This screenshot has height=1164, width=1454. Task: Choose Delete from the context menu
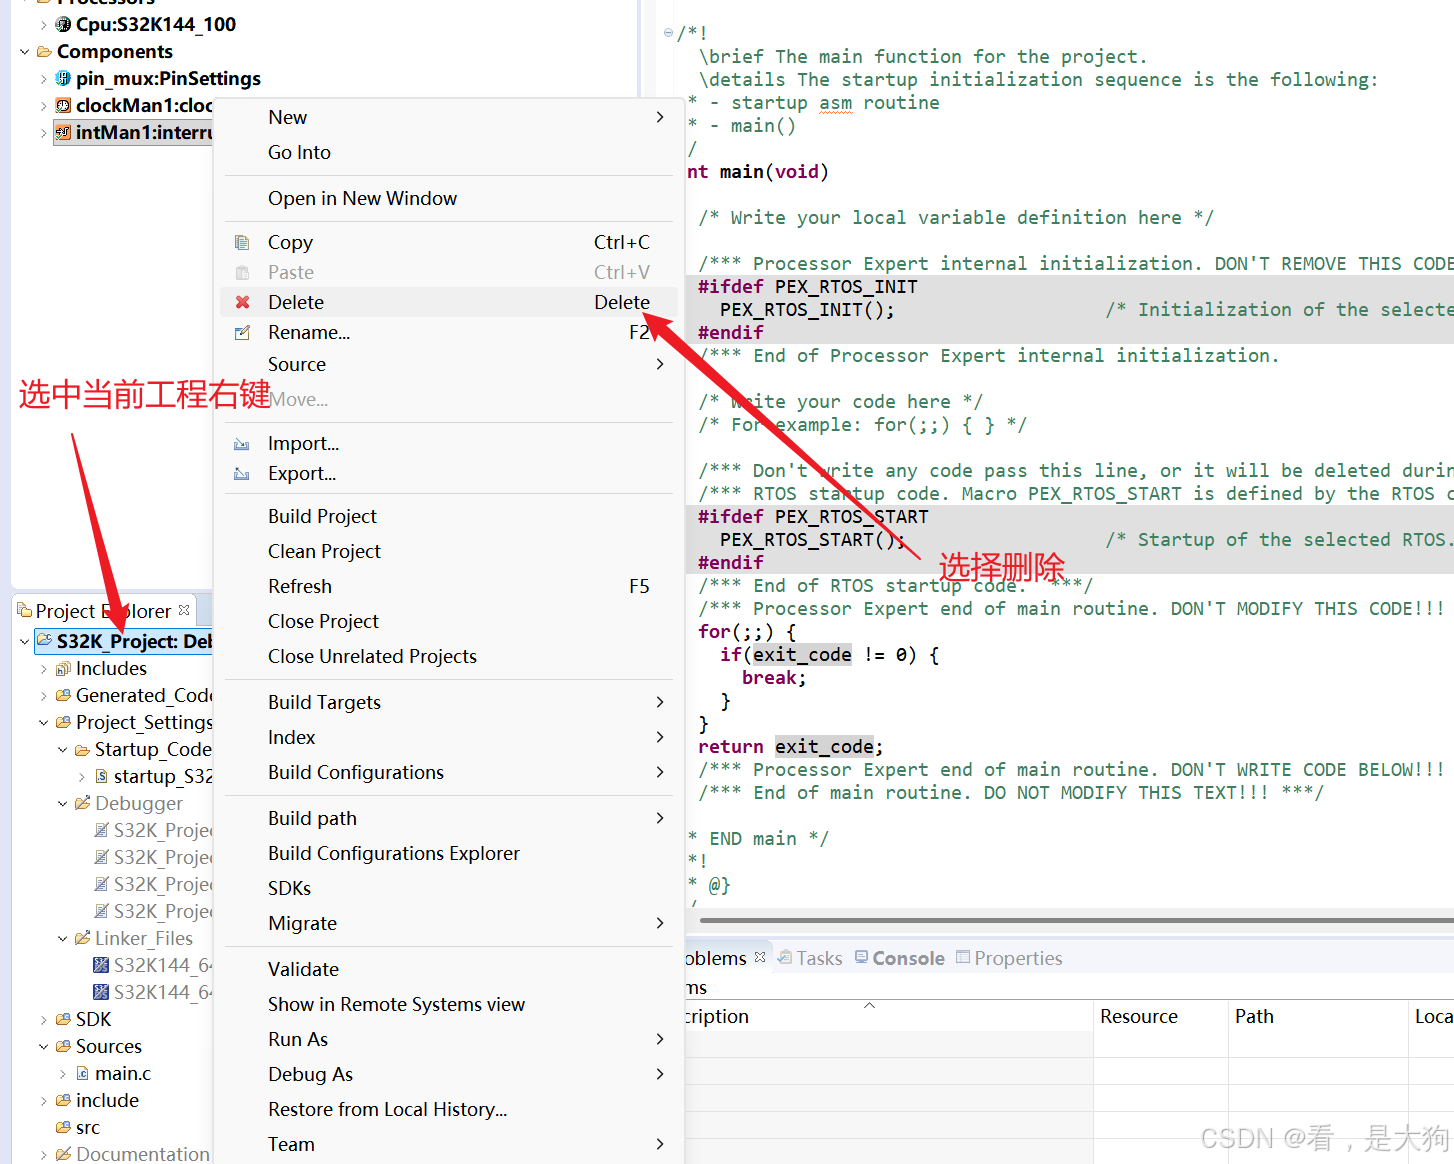point(449,302)
